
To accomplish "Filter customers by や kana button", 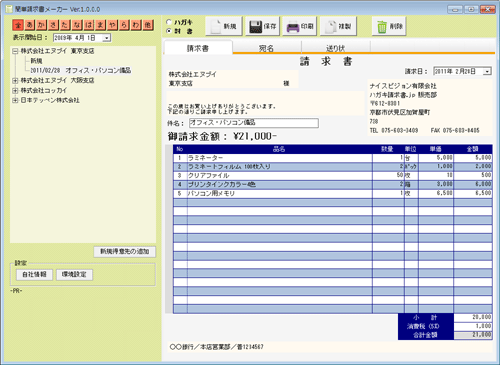I will click(113, 25).
